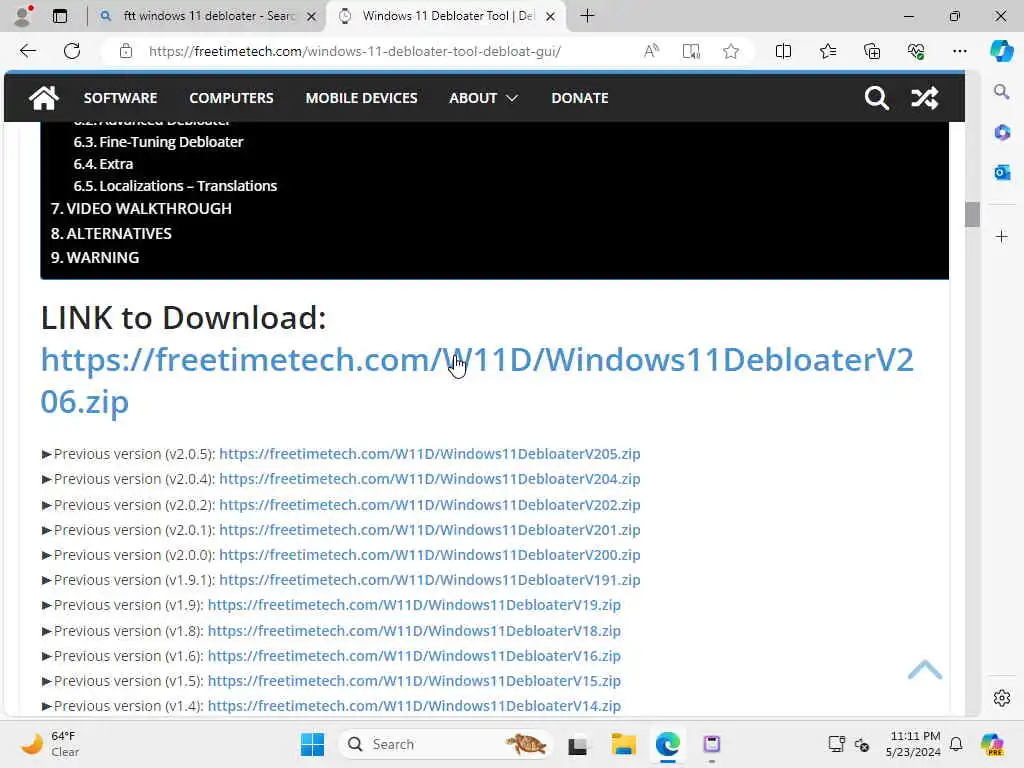1024x768 pixels.
Task: Open sidebar settings gear icon
Action: pos(1002,698)
